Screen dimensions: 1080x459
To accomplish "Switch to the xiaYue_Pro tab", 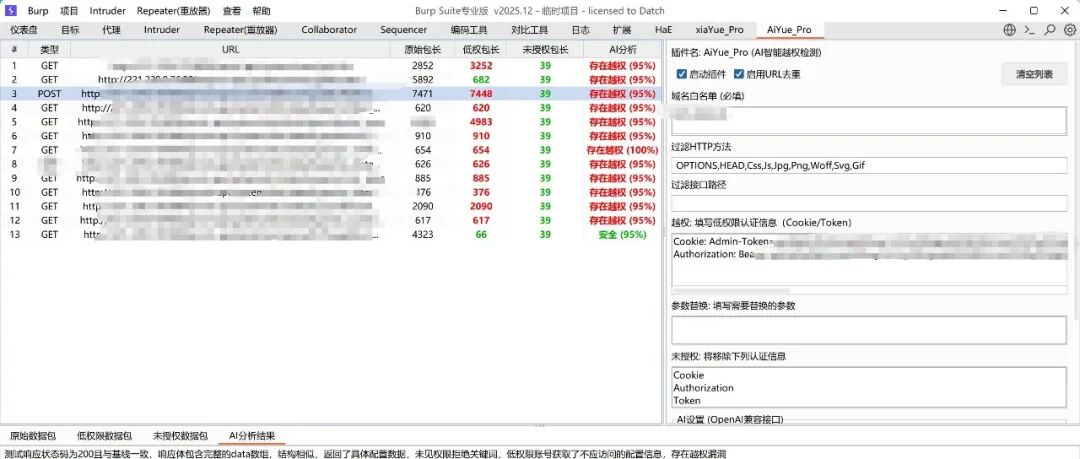I will click(x=720, y=30).
